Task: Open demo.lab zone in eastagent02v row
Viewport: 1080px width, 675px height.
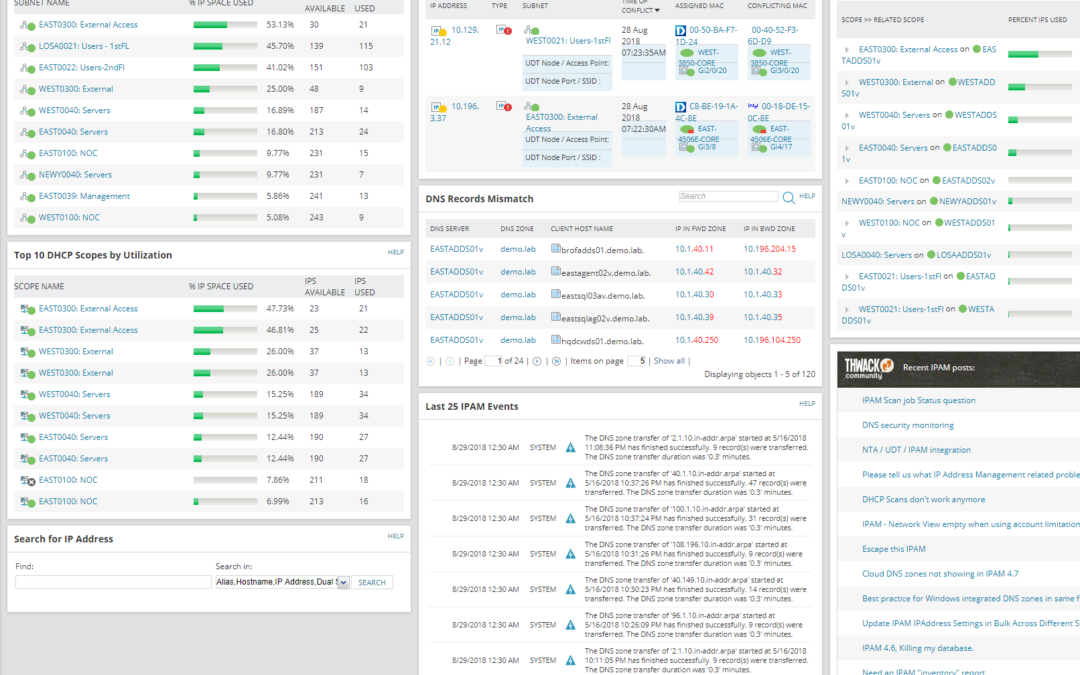Action: tap(518, 272)
